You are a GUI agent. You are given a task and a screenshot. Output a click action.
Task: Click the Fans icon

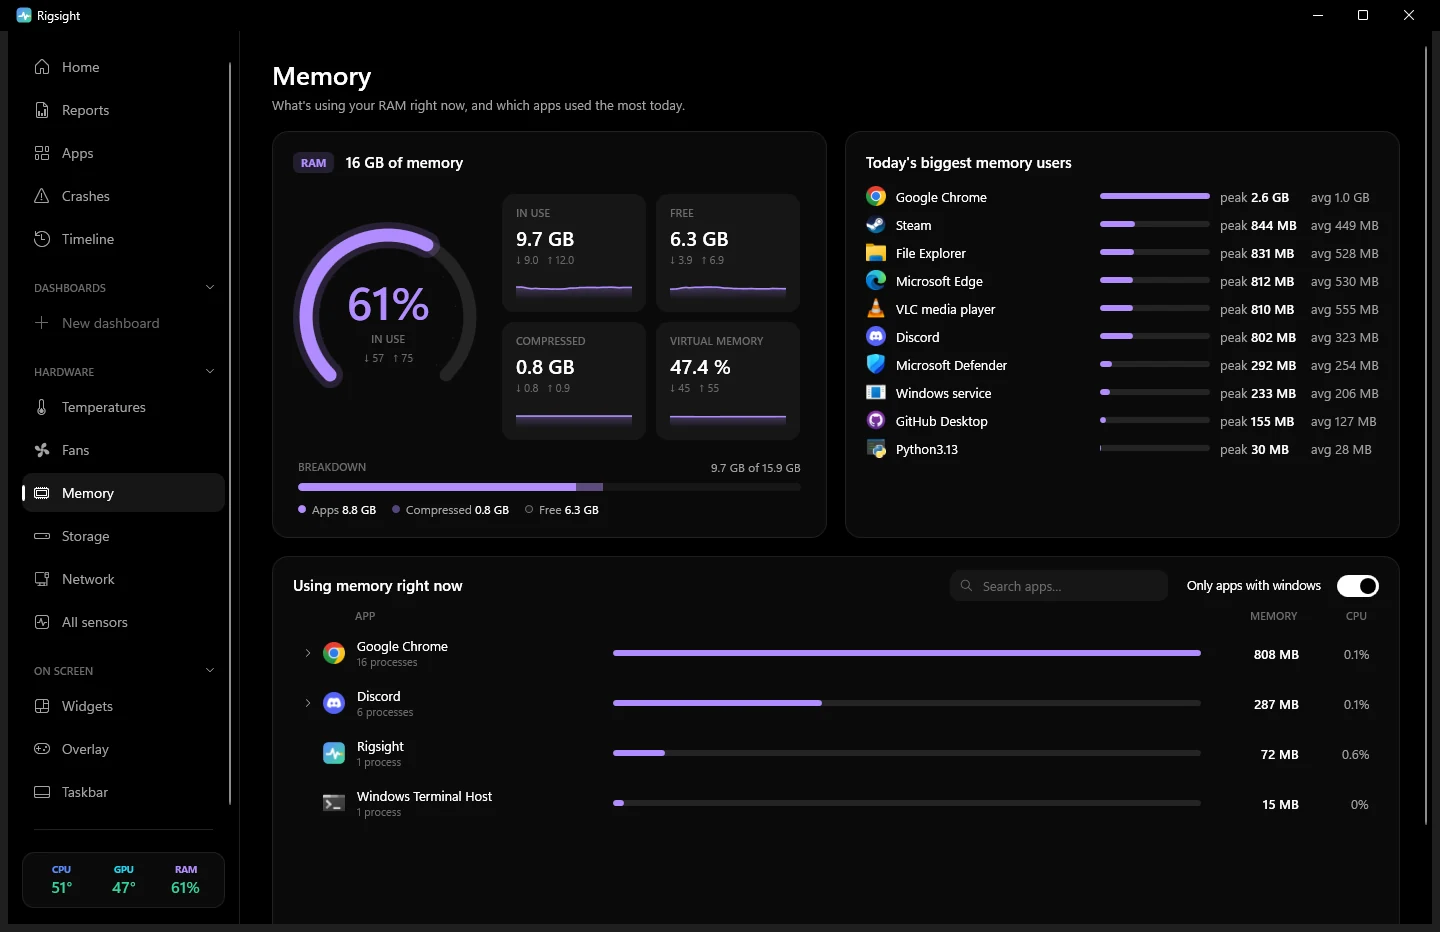[x=42, y=450]
